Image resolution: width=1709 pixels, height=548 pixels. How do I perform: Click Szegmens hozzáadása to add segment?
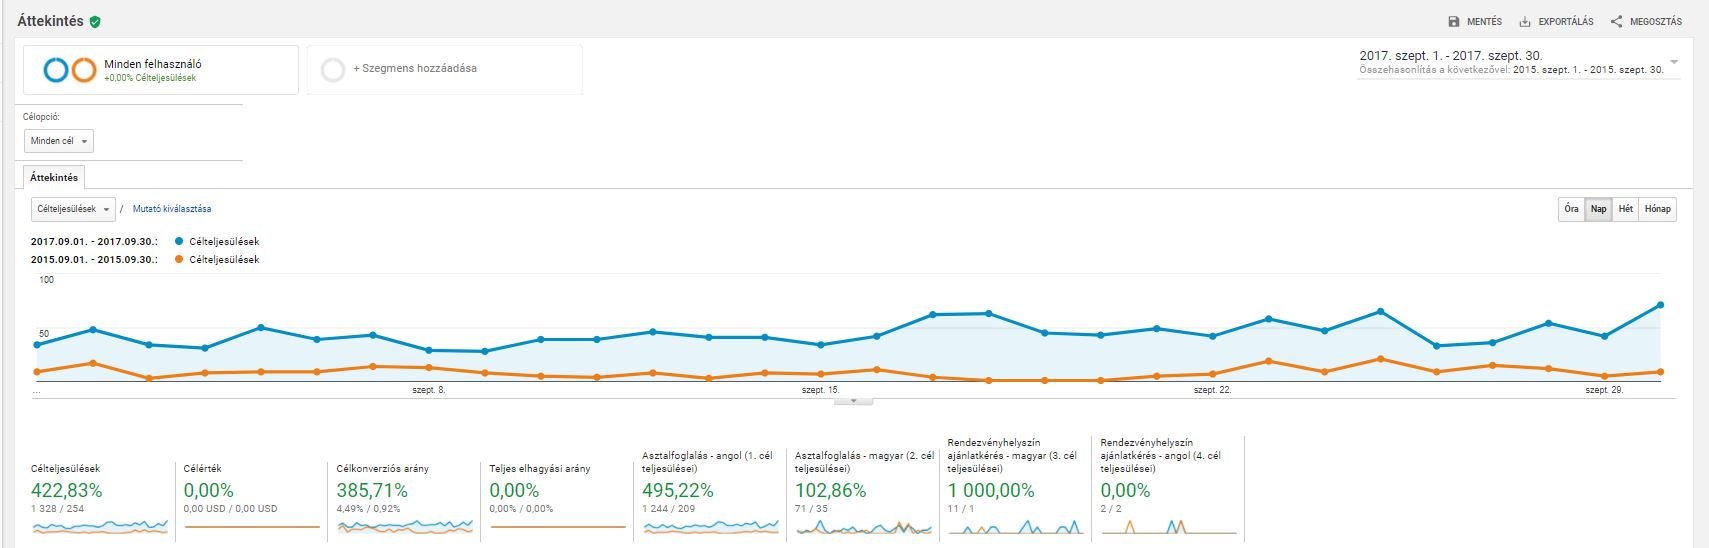point(414,69)
